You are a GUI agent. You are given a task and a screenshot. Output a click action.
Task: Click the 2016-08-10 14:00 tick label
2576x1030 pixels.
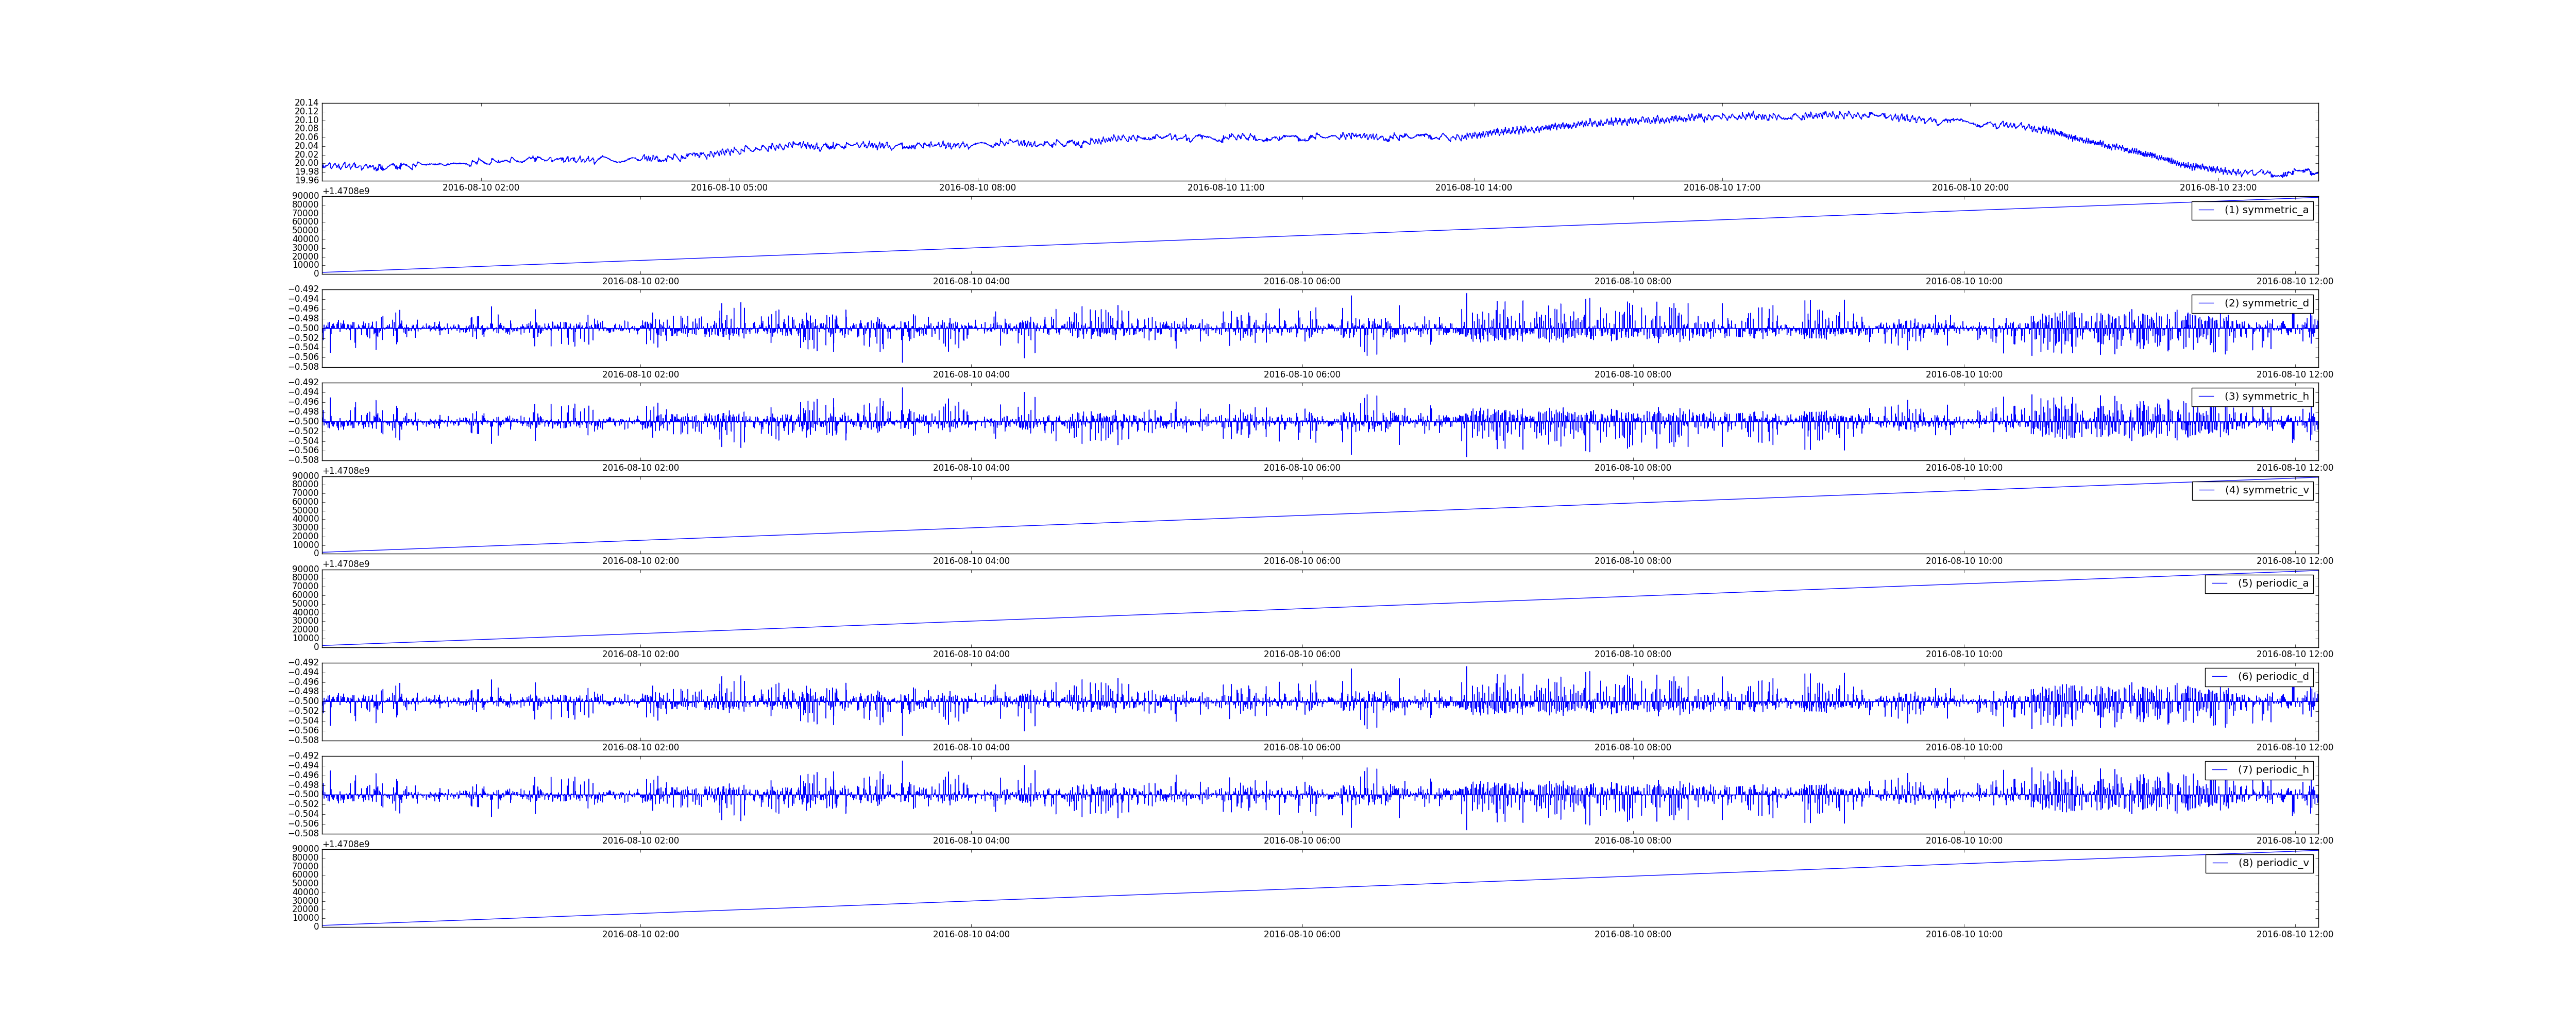pos(1473,188)
